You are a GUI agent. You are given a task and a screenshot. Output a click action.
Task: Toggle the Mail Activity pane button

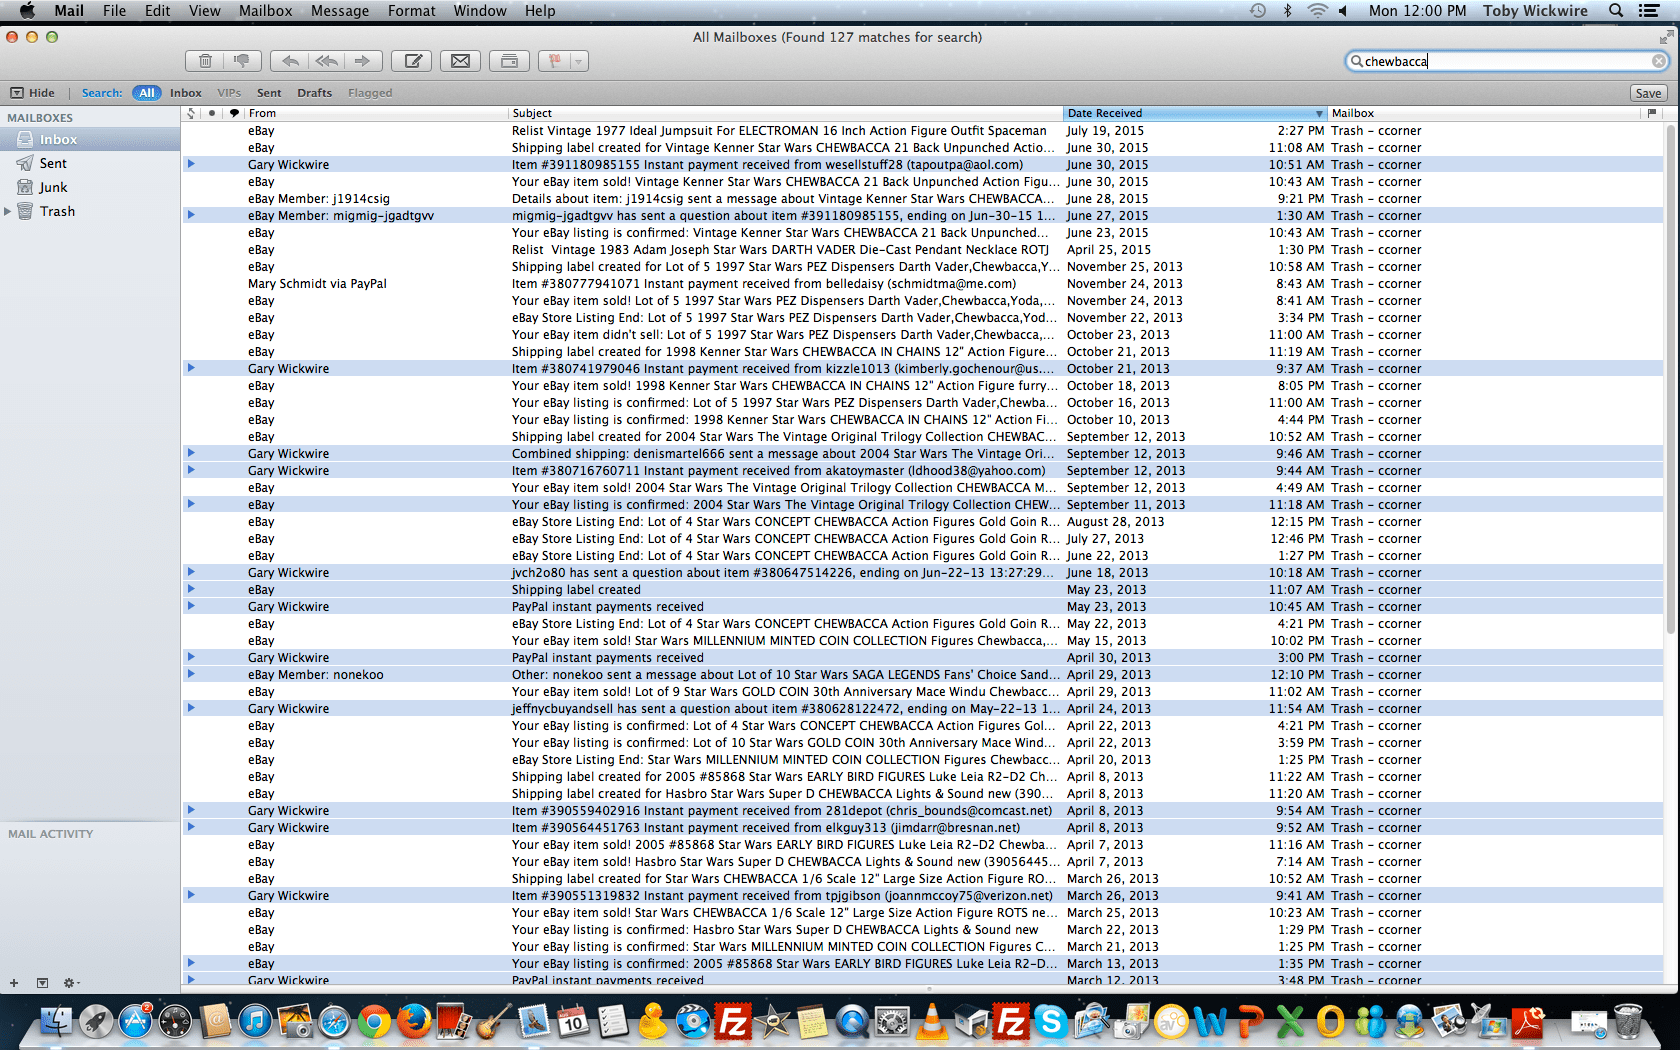coord(42,983)
